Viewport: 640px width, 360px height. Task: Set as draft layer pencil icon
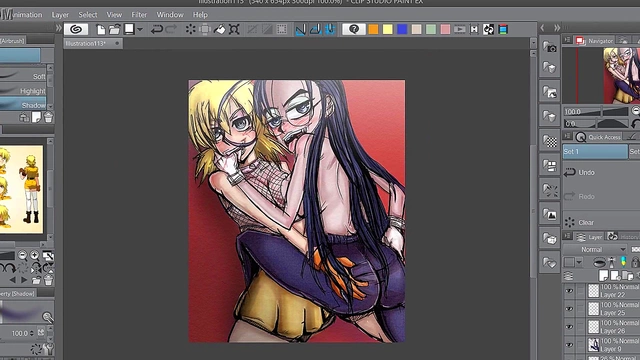point(623,262)
